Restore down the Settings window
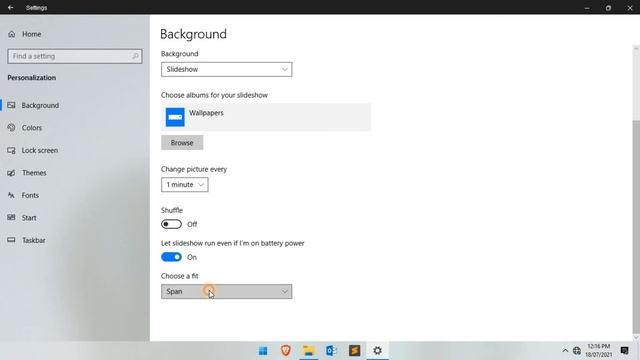Screen dimensions: 640x360 [608, 7]
